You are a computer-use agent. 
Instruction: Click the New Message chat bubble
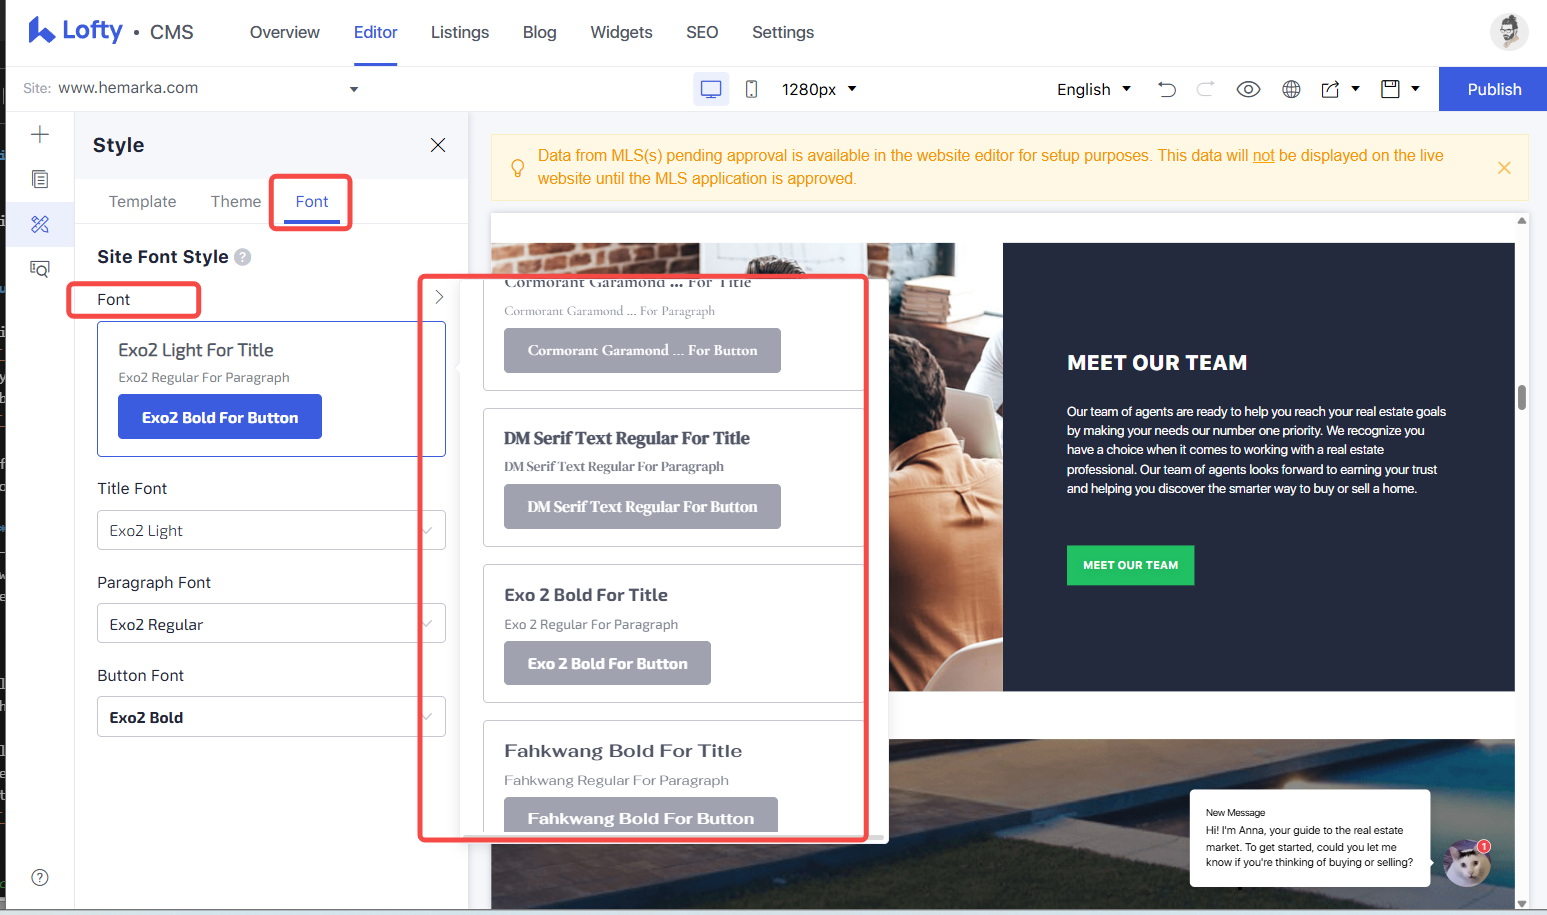pos(1309,838)
